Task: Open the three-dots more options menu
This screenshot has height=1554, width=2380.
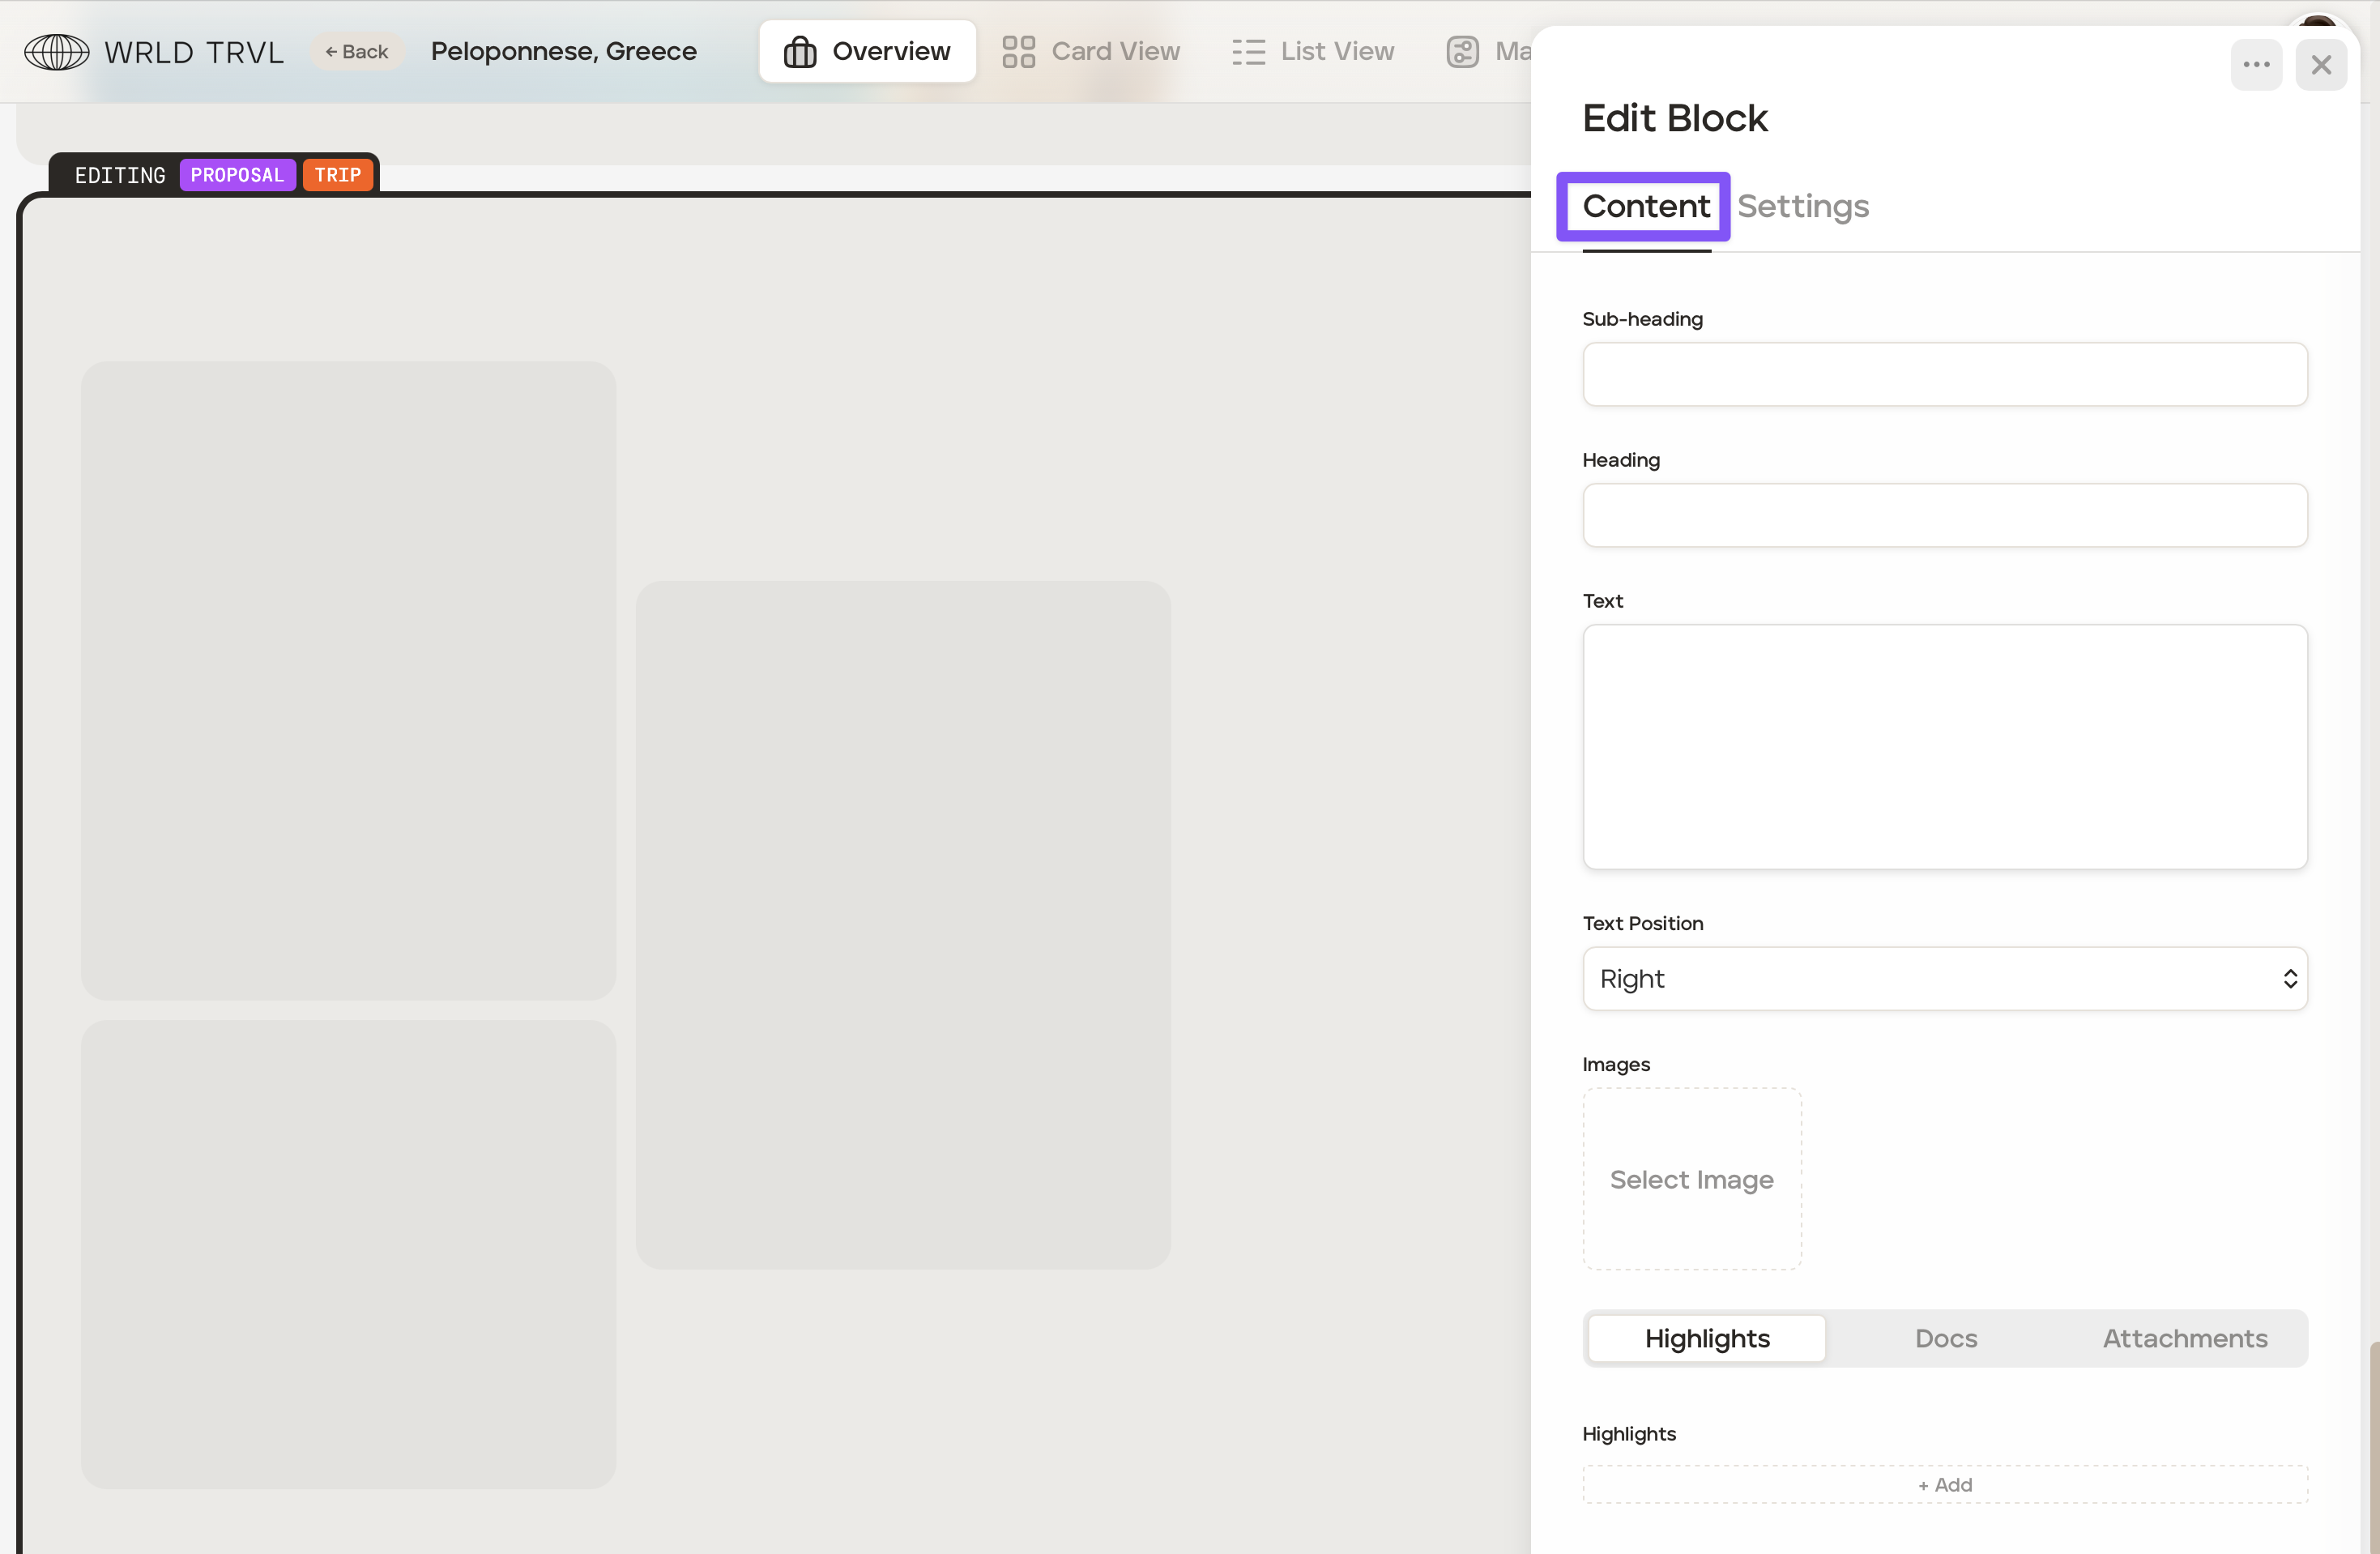Action: [2255, 65]
